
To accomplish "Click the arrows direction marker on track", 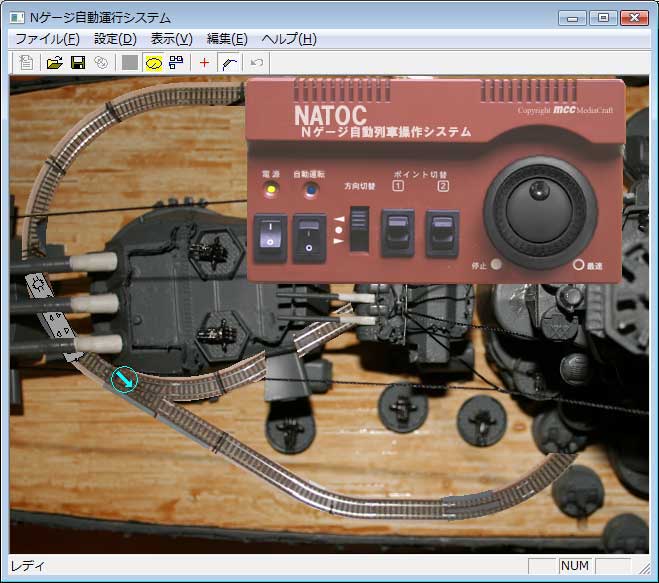I will click(58, 324).
